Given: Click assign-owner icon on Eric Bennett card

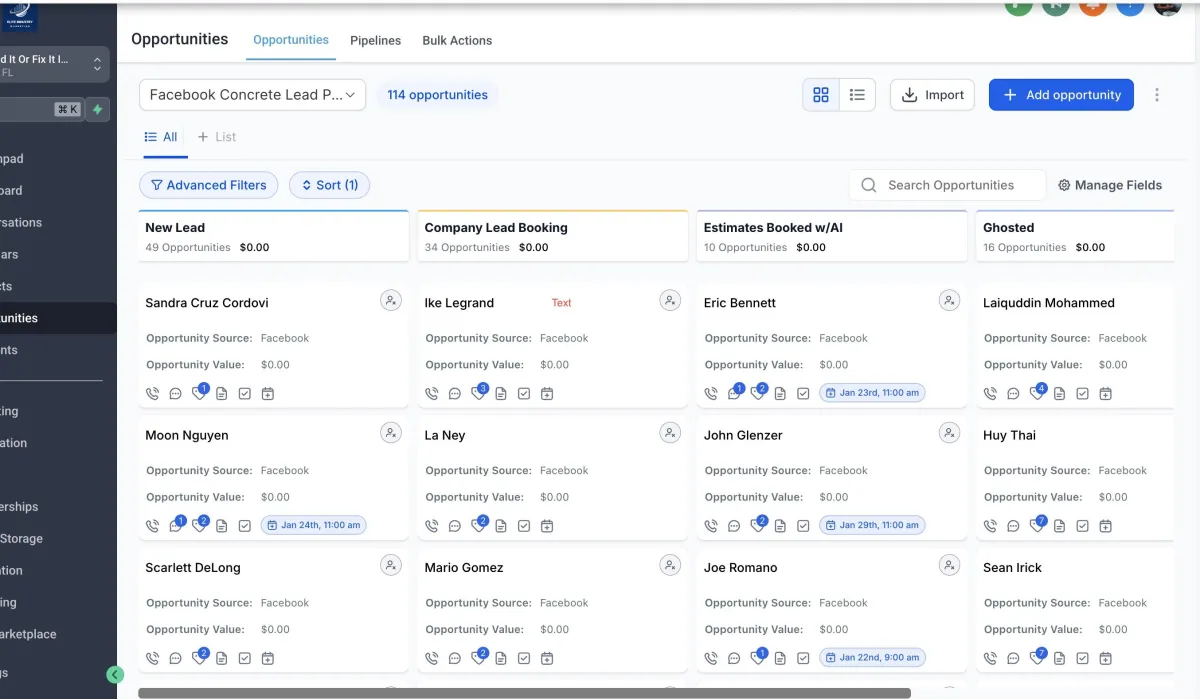Looking at the screenshot, I should (949, 301).
